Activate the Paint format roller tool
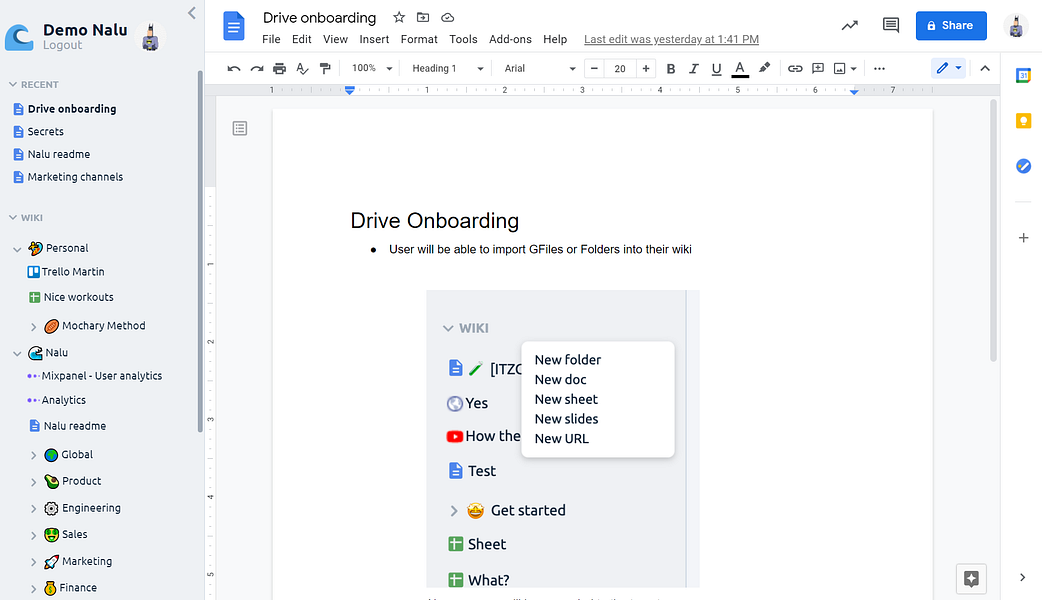The height and width of the screenshot is (600, 1042). pos(325,68)
